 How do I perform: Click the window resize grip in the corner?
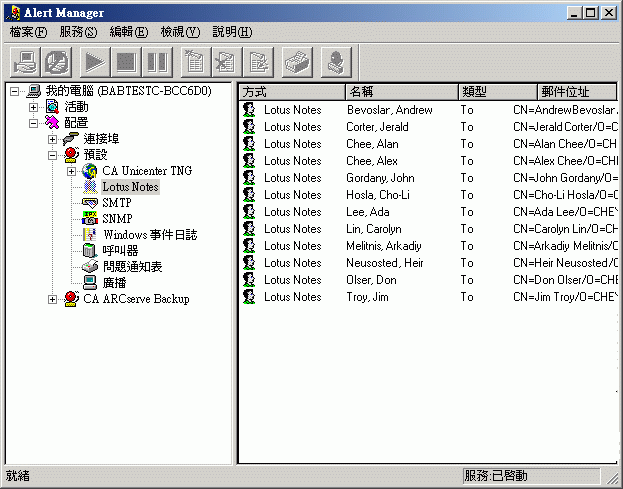613,477
